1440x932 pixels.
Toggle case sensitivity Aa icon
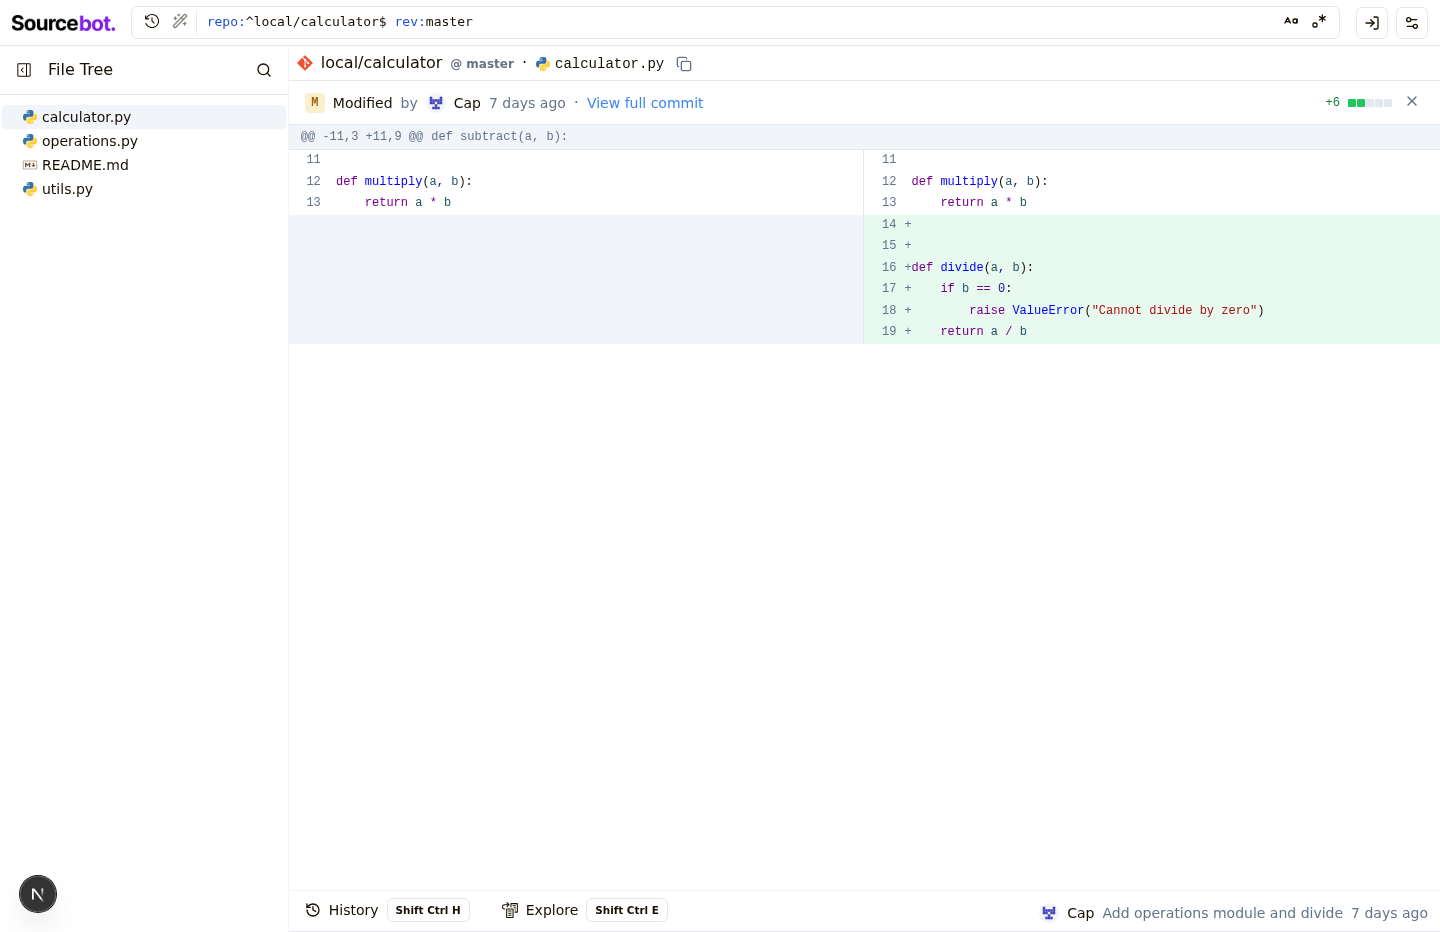tap(1291, 21)
